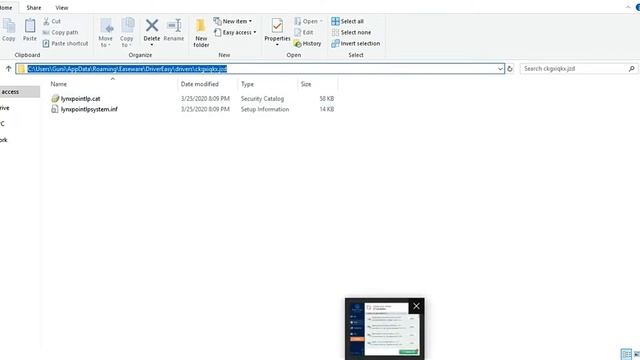
Task: Create a New folder
Action: pos(201,33)
